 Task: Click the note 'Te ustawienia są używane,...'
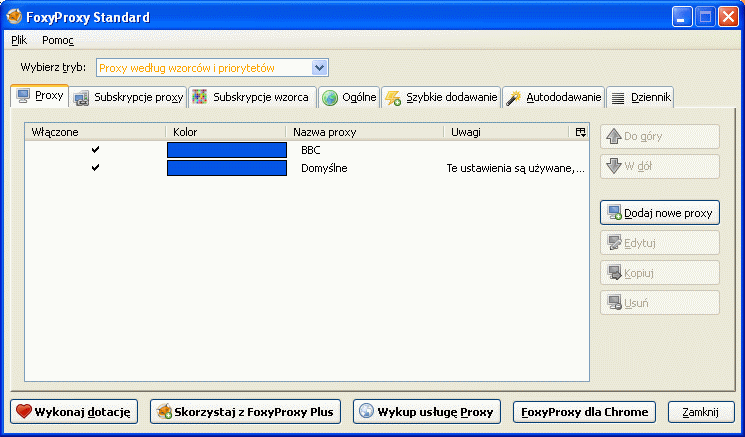tap(516, 168)
